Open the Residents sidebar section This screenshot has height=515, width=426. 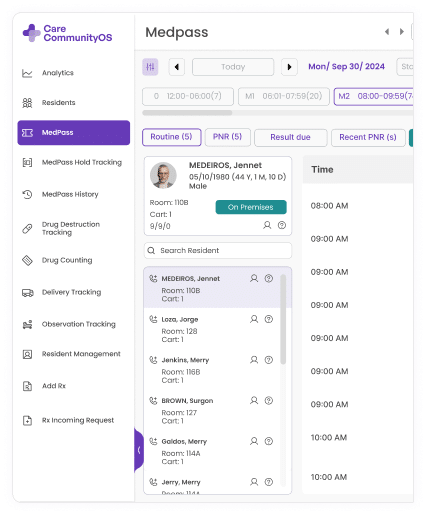click(58, 103)
